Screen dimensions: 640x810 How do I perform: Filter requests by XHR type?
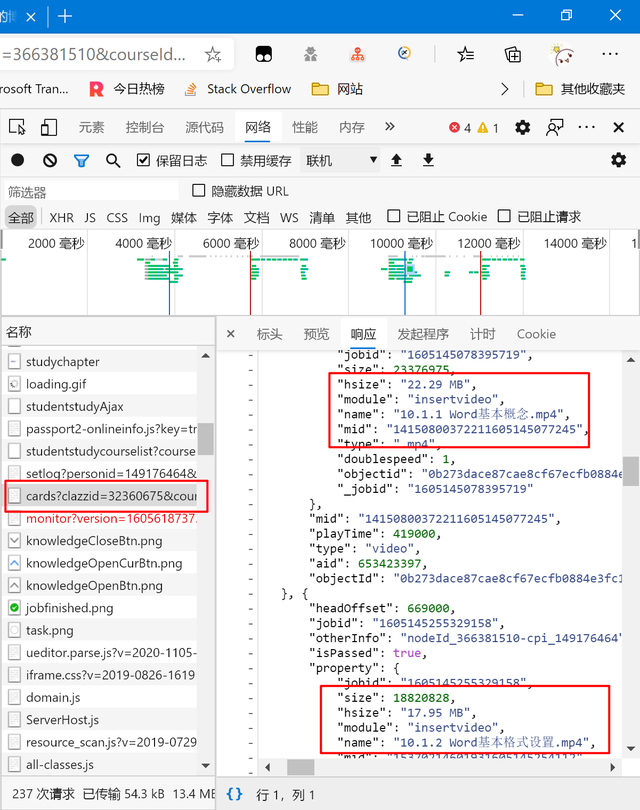(x=61, y=217)
